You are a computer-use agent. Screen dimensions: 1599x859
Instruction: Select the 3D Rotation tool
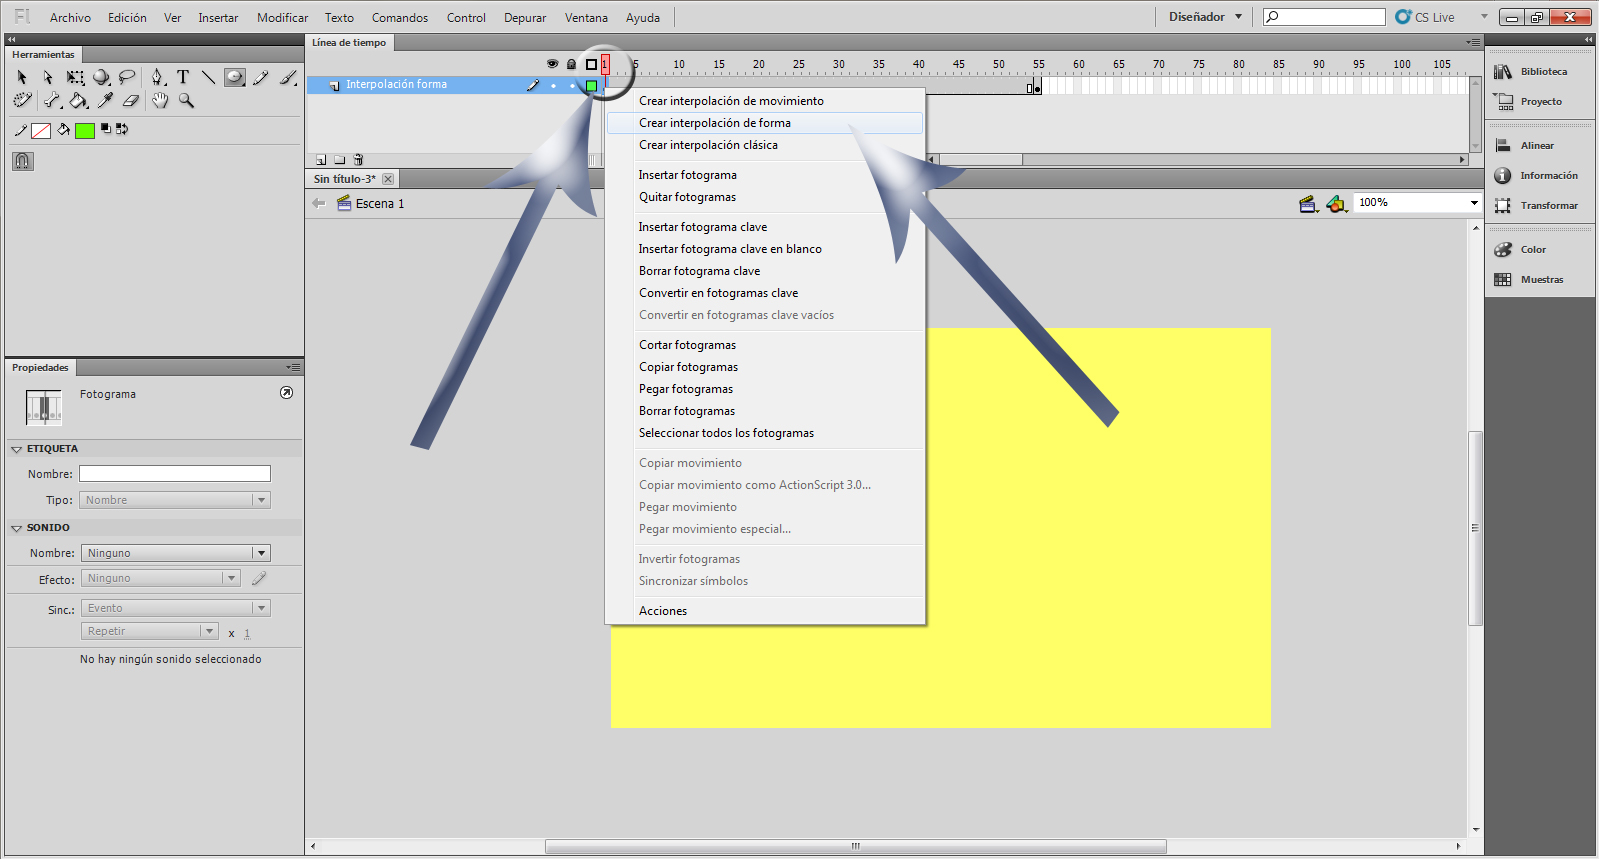click(x=101, y=77)
